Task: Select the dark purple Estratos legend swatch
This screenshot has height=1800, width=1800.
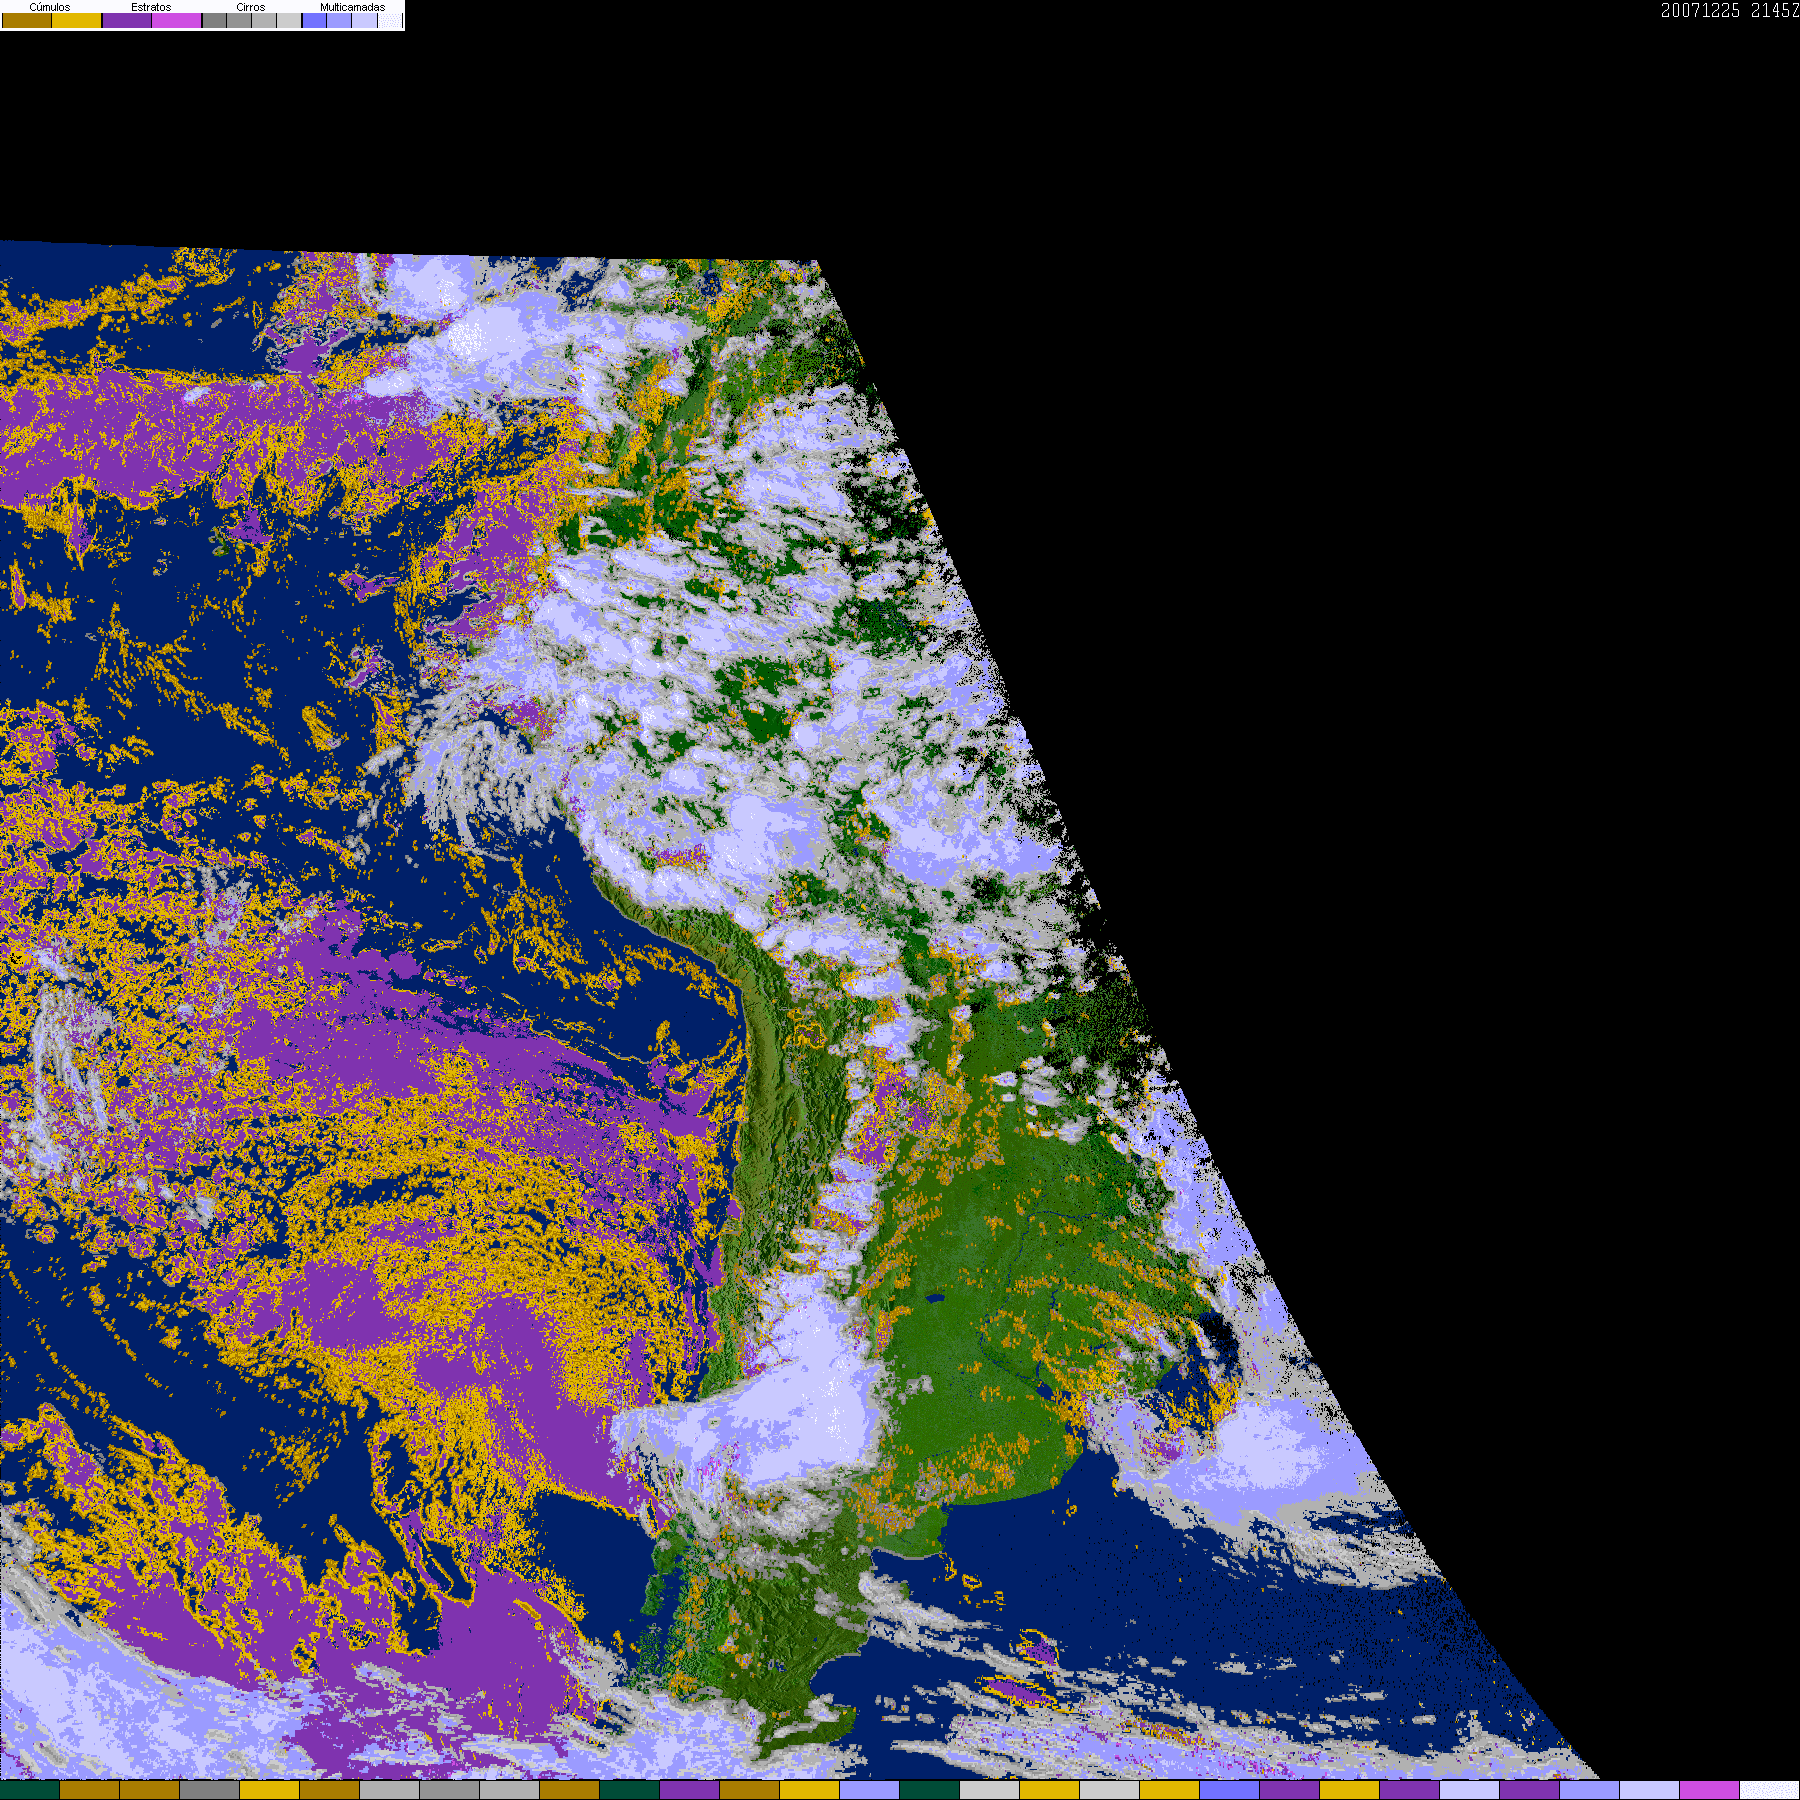Action: pyautogui.click(x=127, y=20)
